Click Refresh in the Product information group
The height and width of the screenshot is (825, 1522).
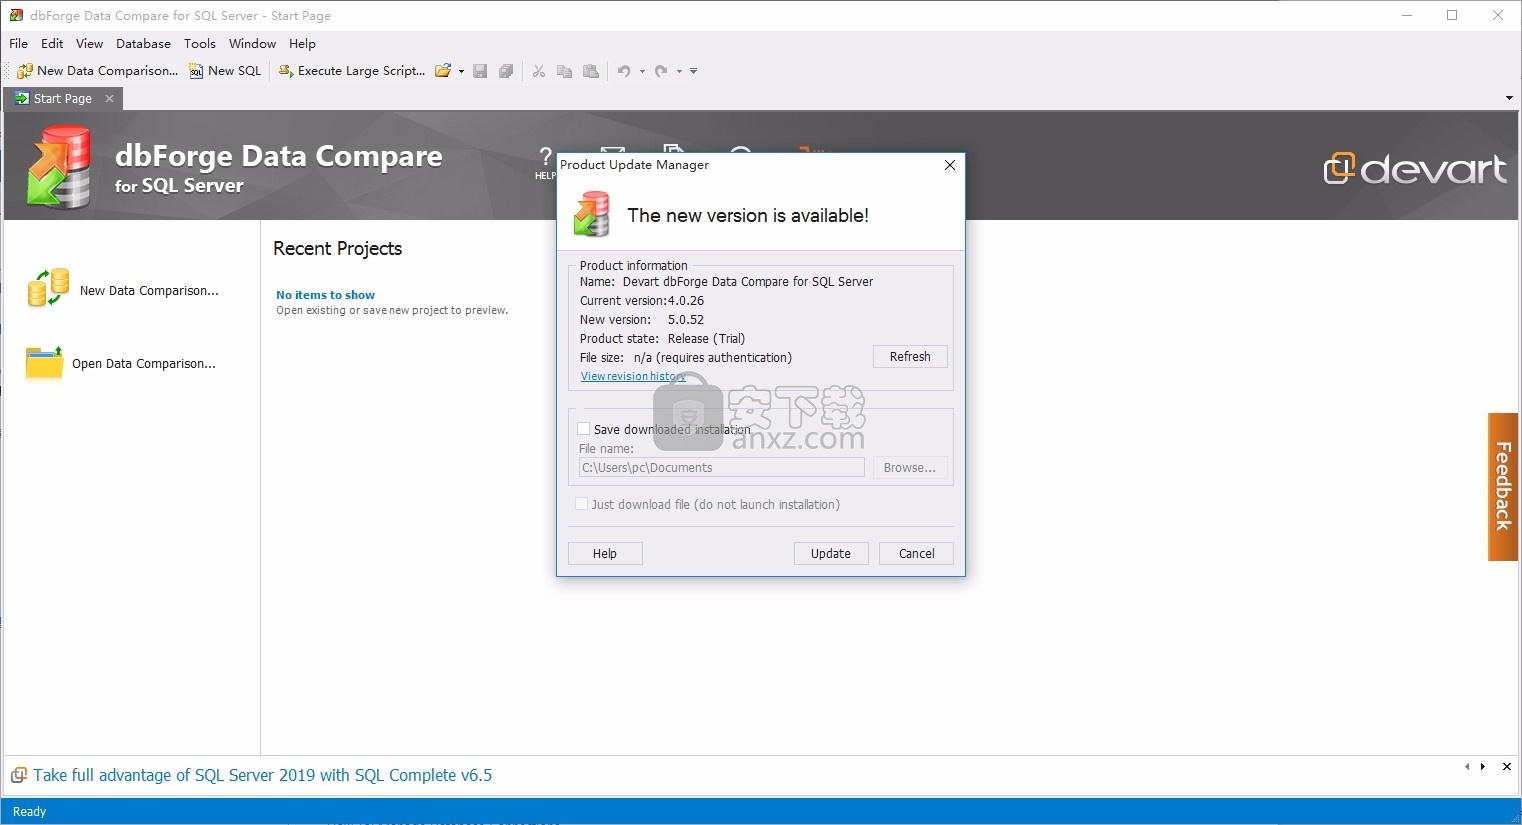[910, 357]
